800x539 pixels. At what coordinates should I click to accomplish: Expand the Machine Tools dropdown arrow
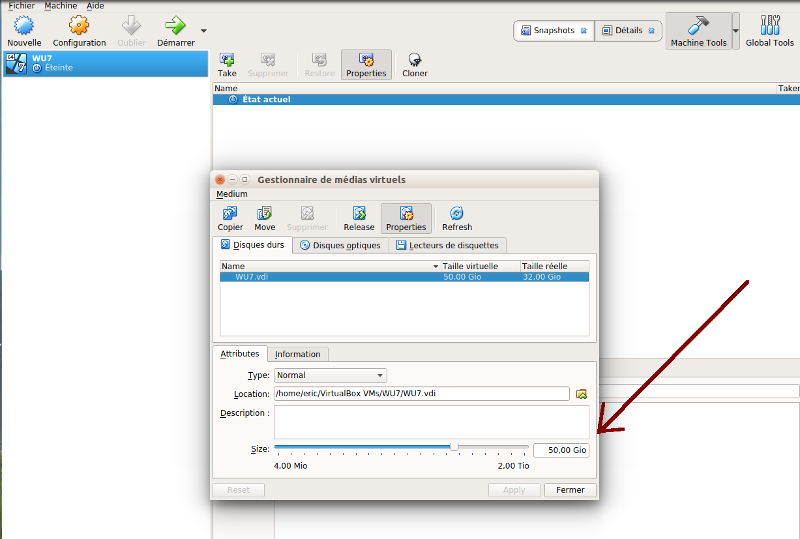click(x=737, y=31)
